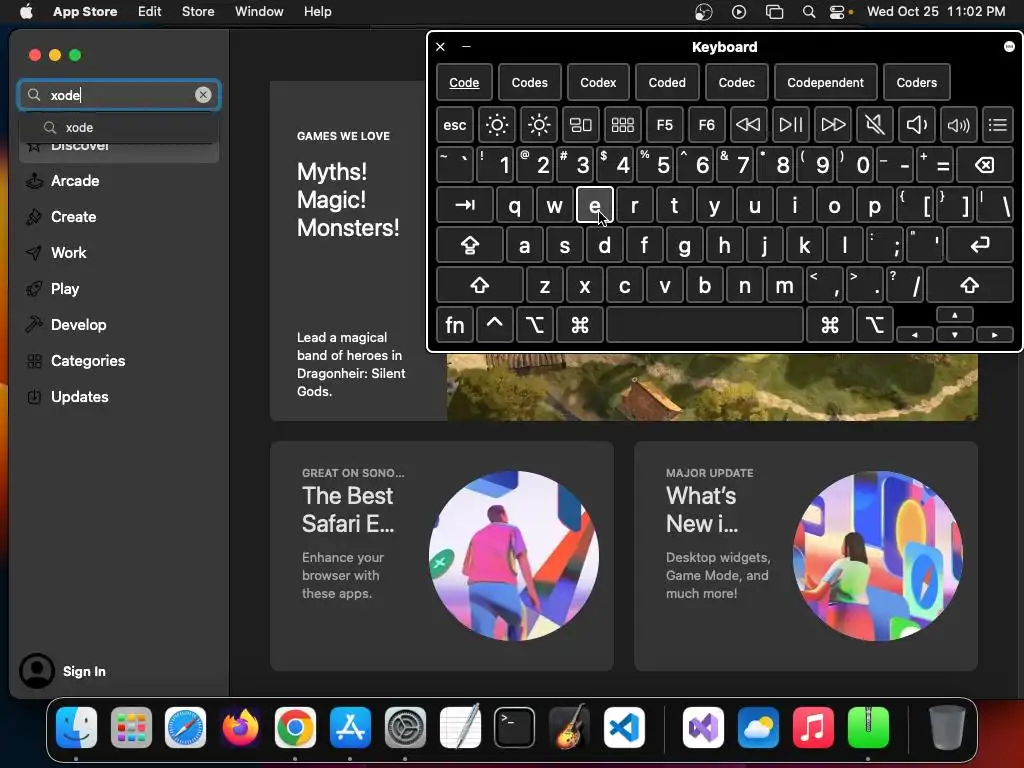Toggle the right option key

pyautogui.click(x=874, y=325)
